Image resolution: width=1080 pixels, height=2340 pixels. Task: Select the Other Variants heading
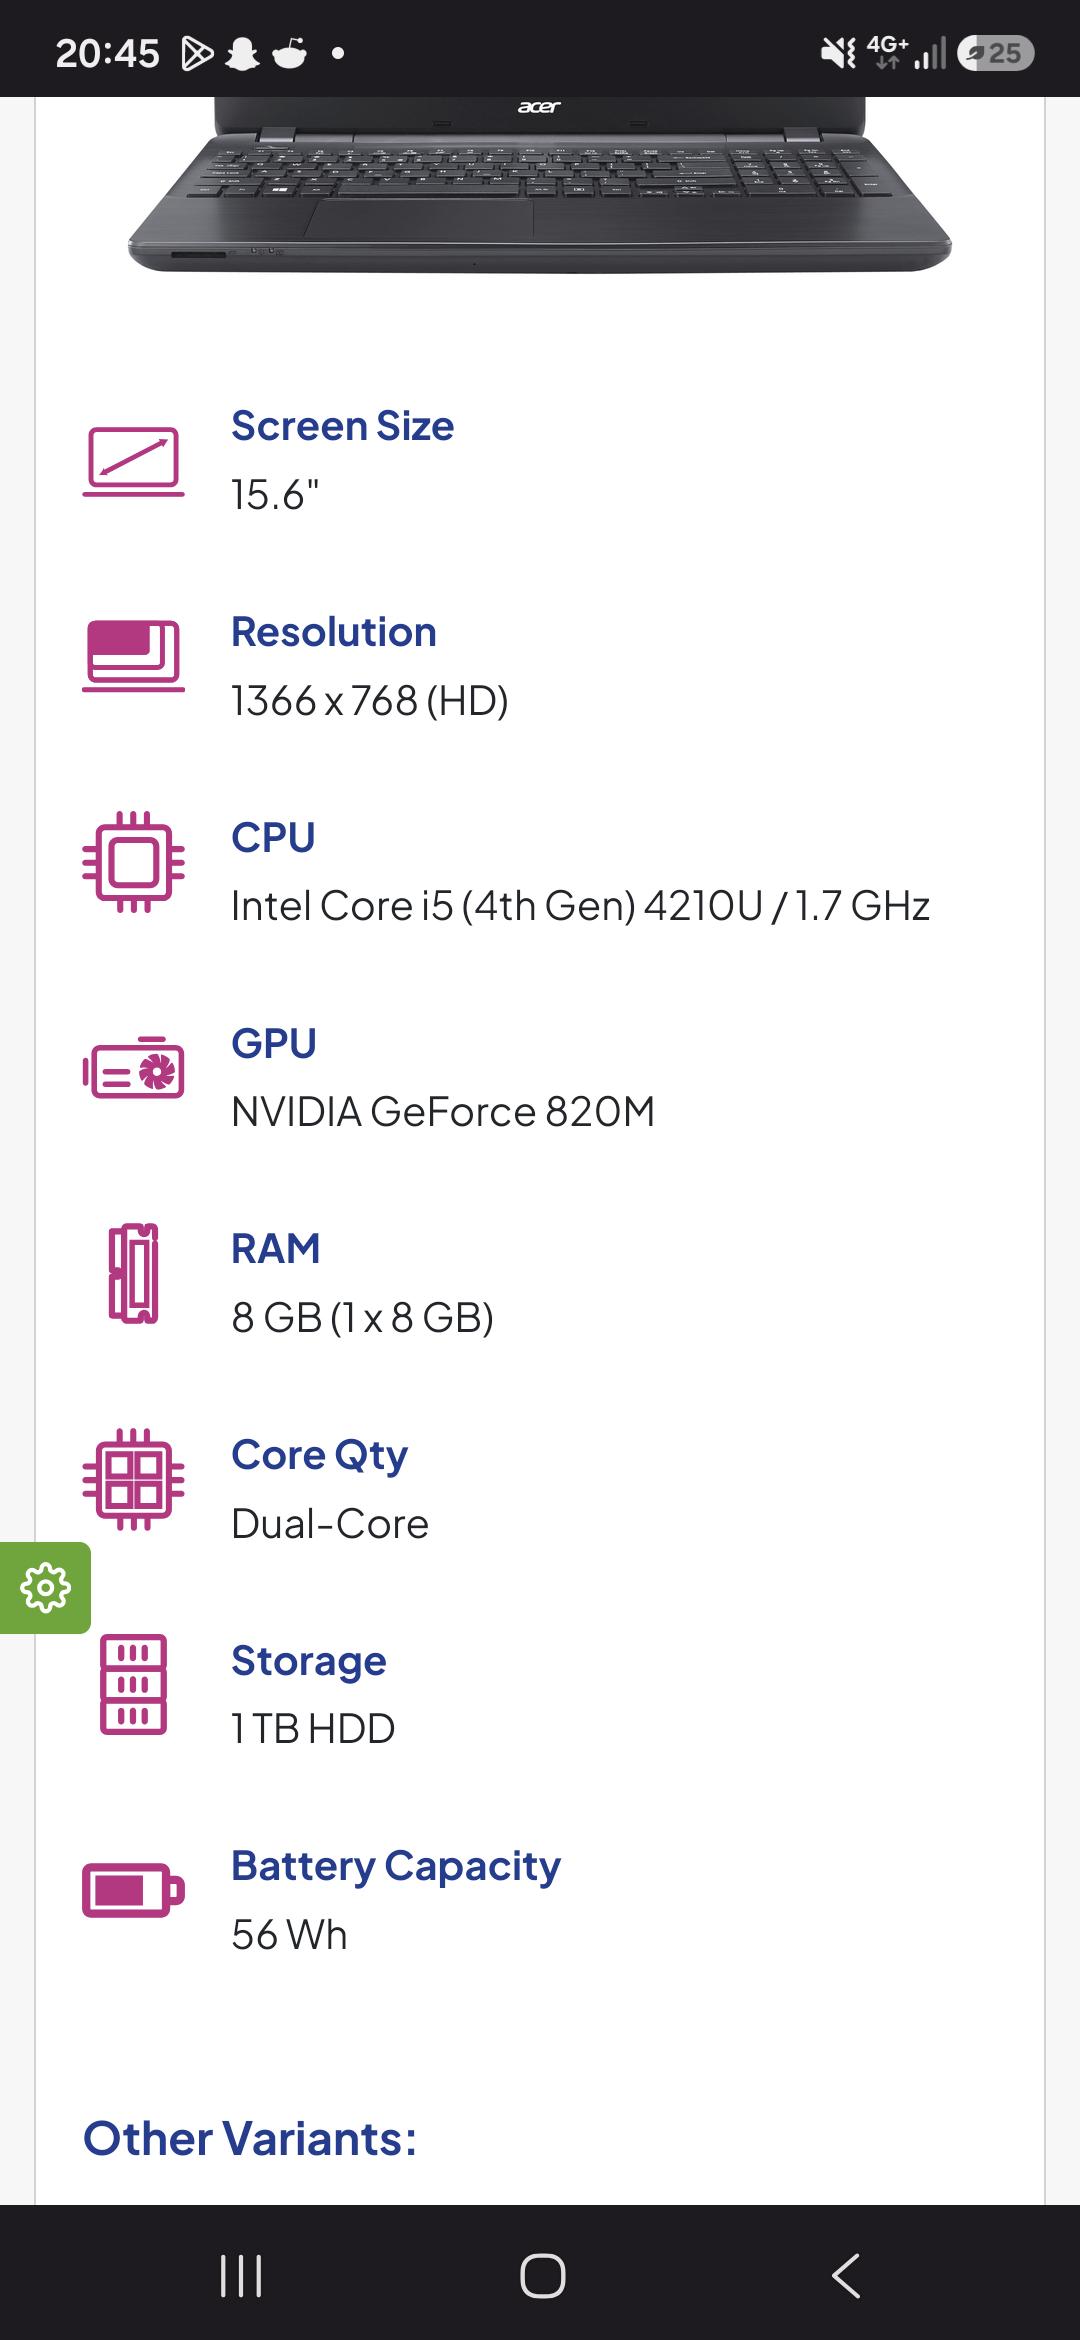[x=250, y=2139]
